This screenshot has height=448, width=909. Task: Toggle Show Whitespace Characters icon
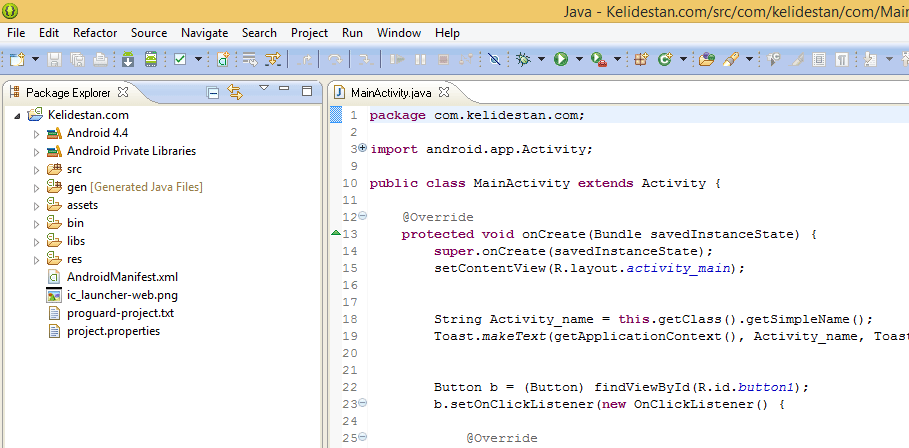click(842, 59)
